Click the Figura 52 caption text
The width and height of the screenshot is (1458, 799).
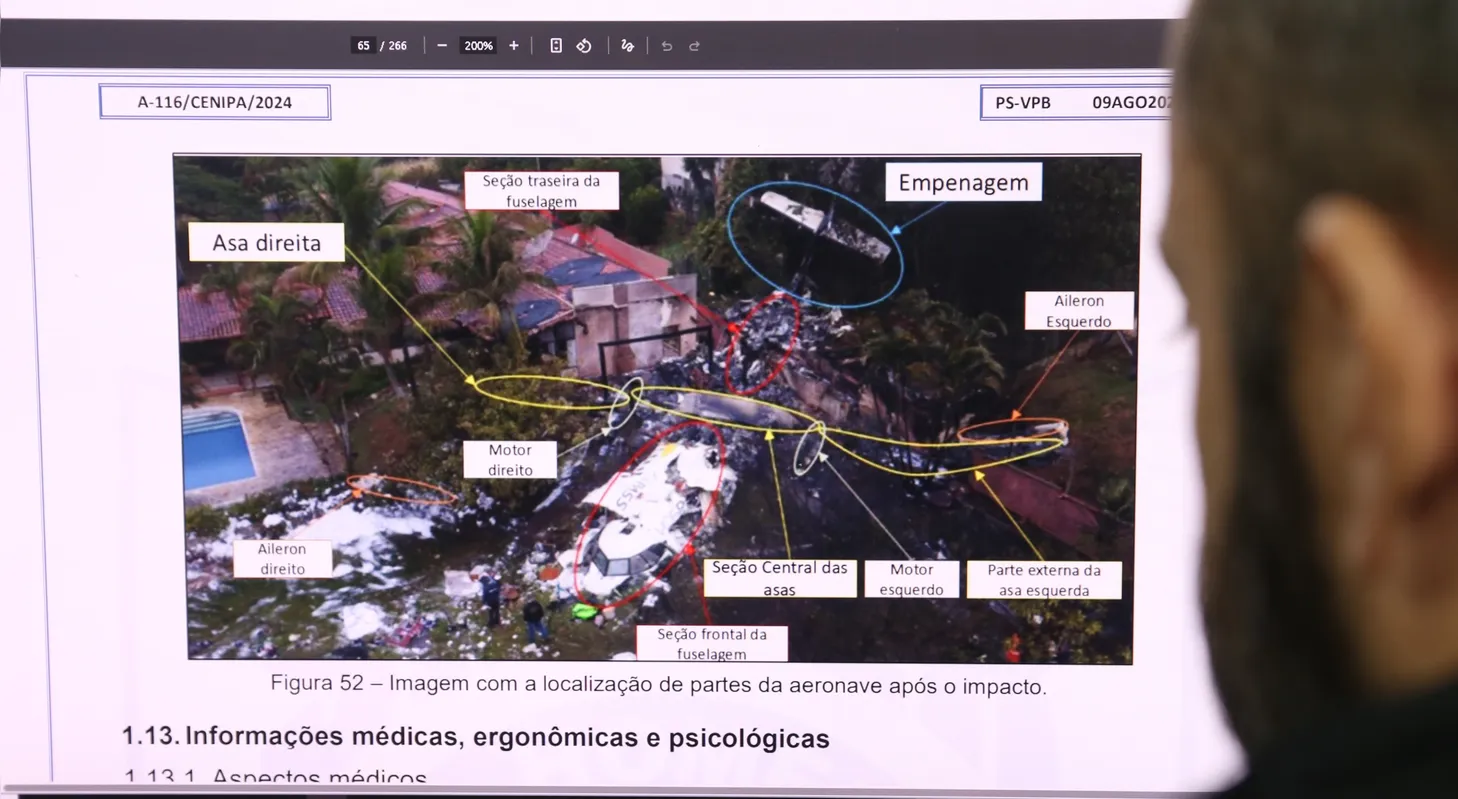[658, 685]
